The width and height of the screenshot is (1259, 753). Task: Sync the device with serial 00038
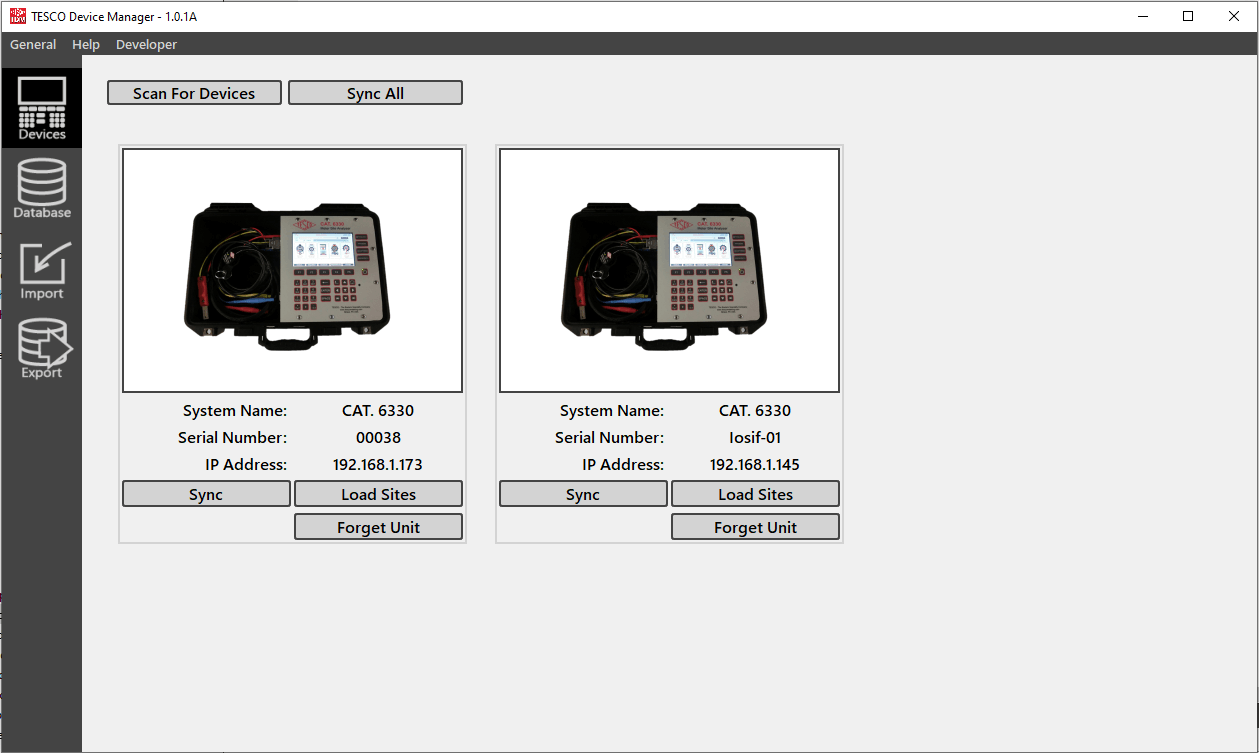click(206, 494)
